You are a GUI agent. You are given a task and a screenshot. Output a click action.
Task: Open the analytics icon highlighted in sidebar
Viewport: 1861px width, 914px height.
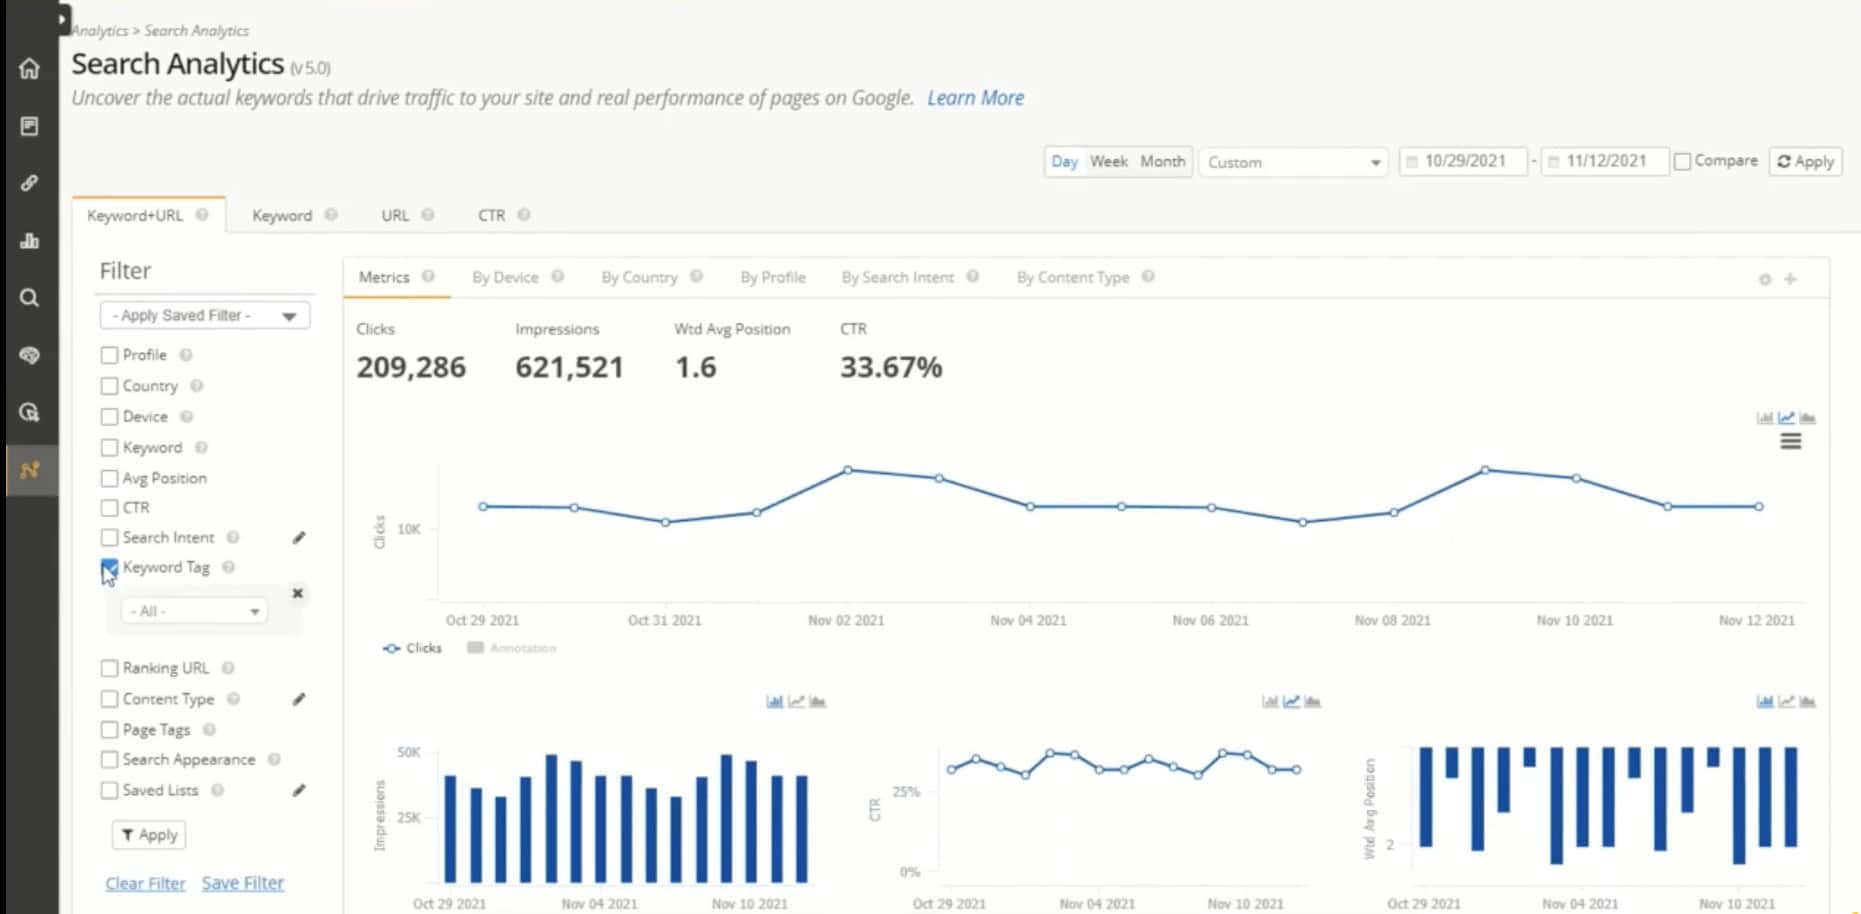(x=29, y=469)
